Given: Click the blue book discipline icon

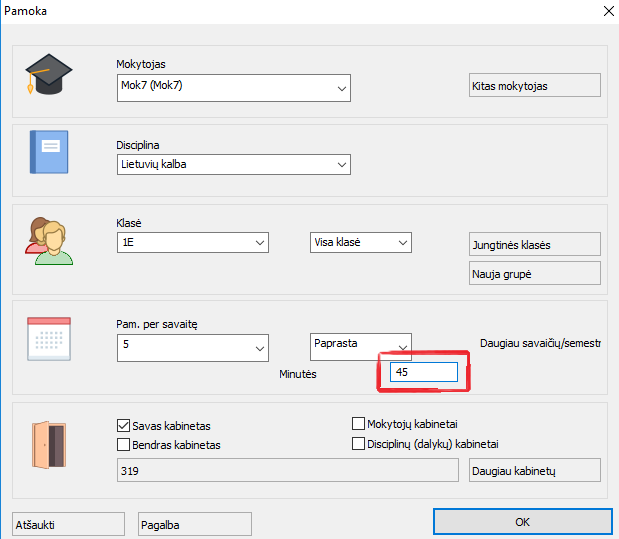Looking at the screenshot, I should click(x=49, y=152).
